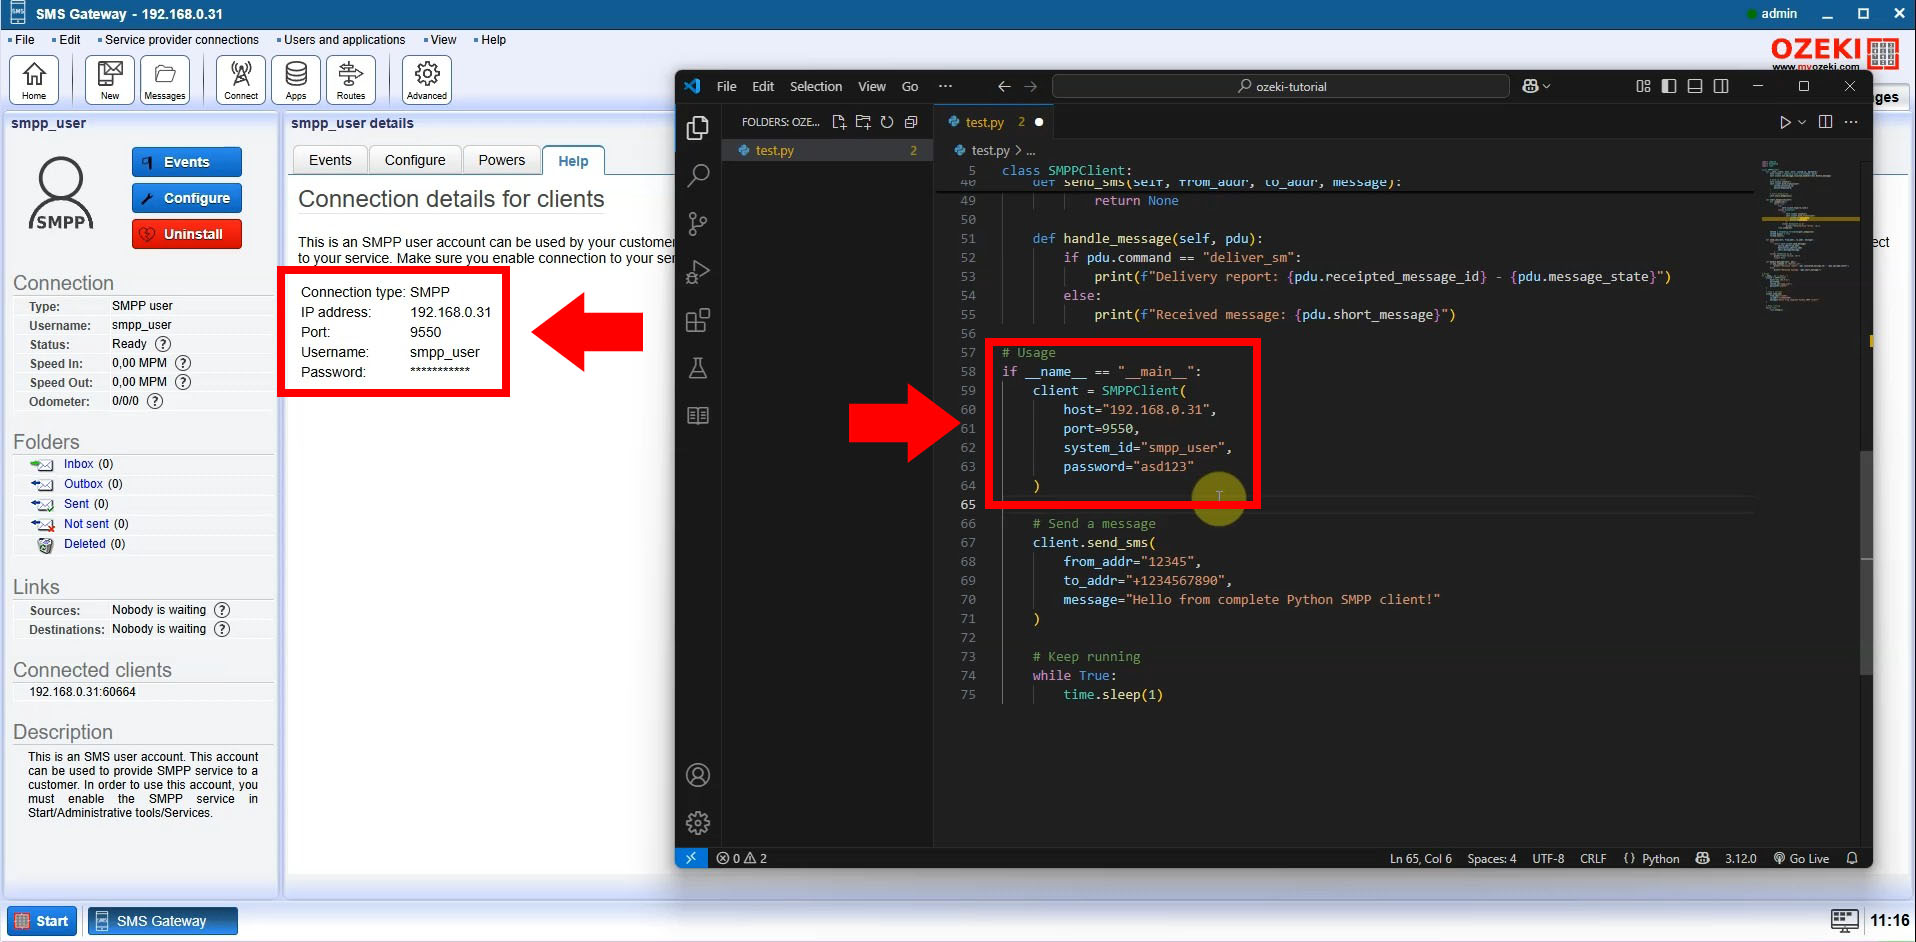Click the VS Code editor vertical scrollbar
The image size is (1916, 942).
click(1866, 562)
